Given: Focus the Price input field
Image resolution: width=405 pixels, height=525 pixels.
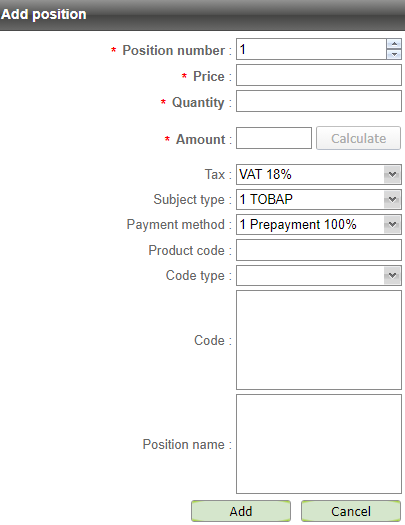Looking at the screenshot, I should 319,75.
